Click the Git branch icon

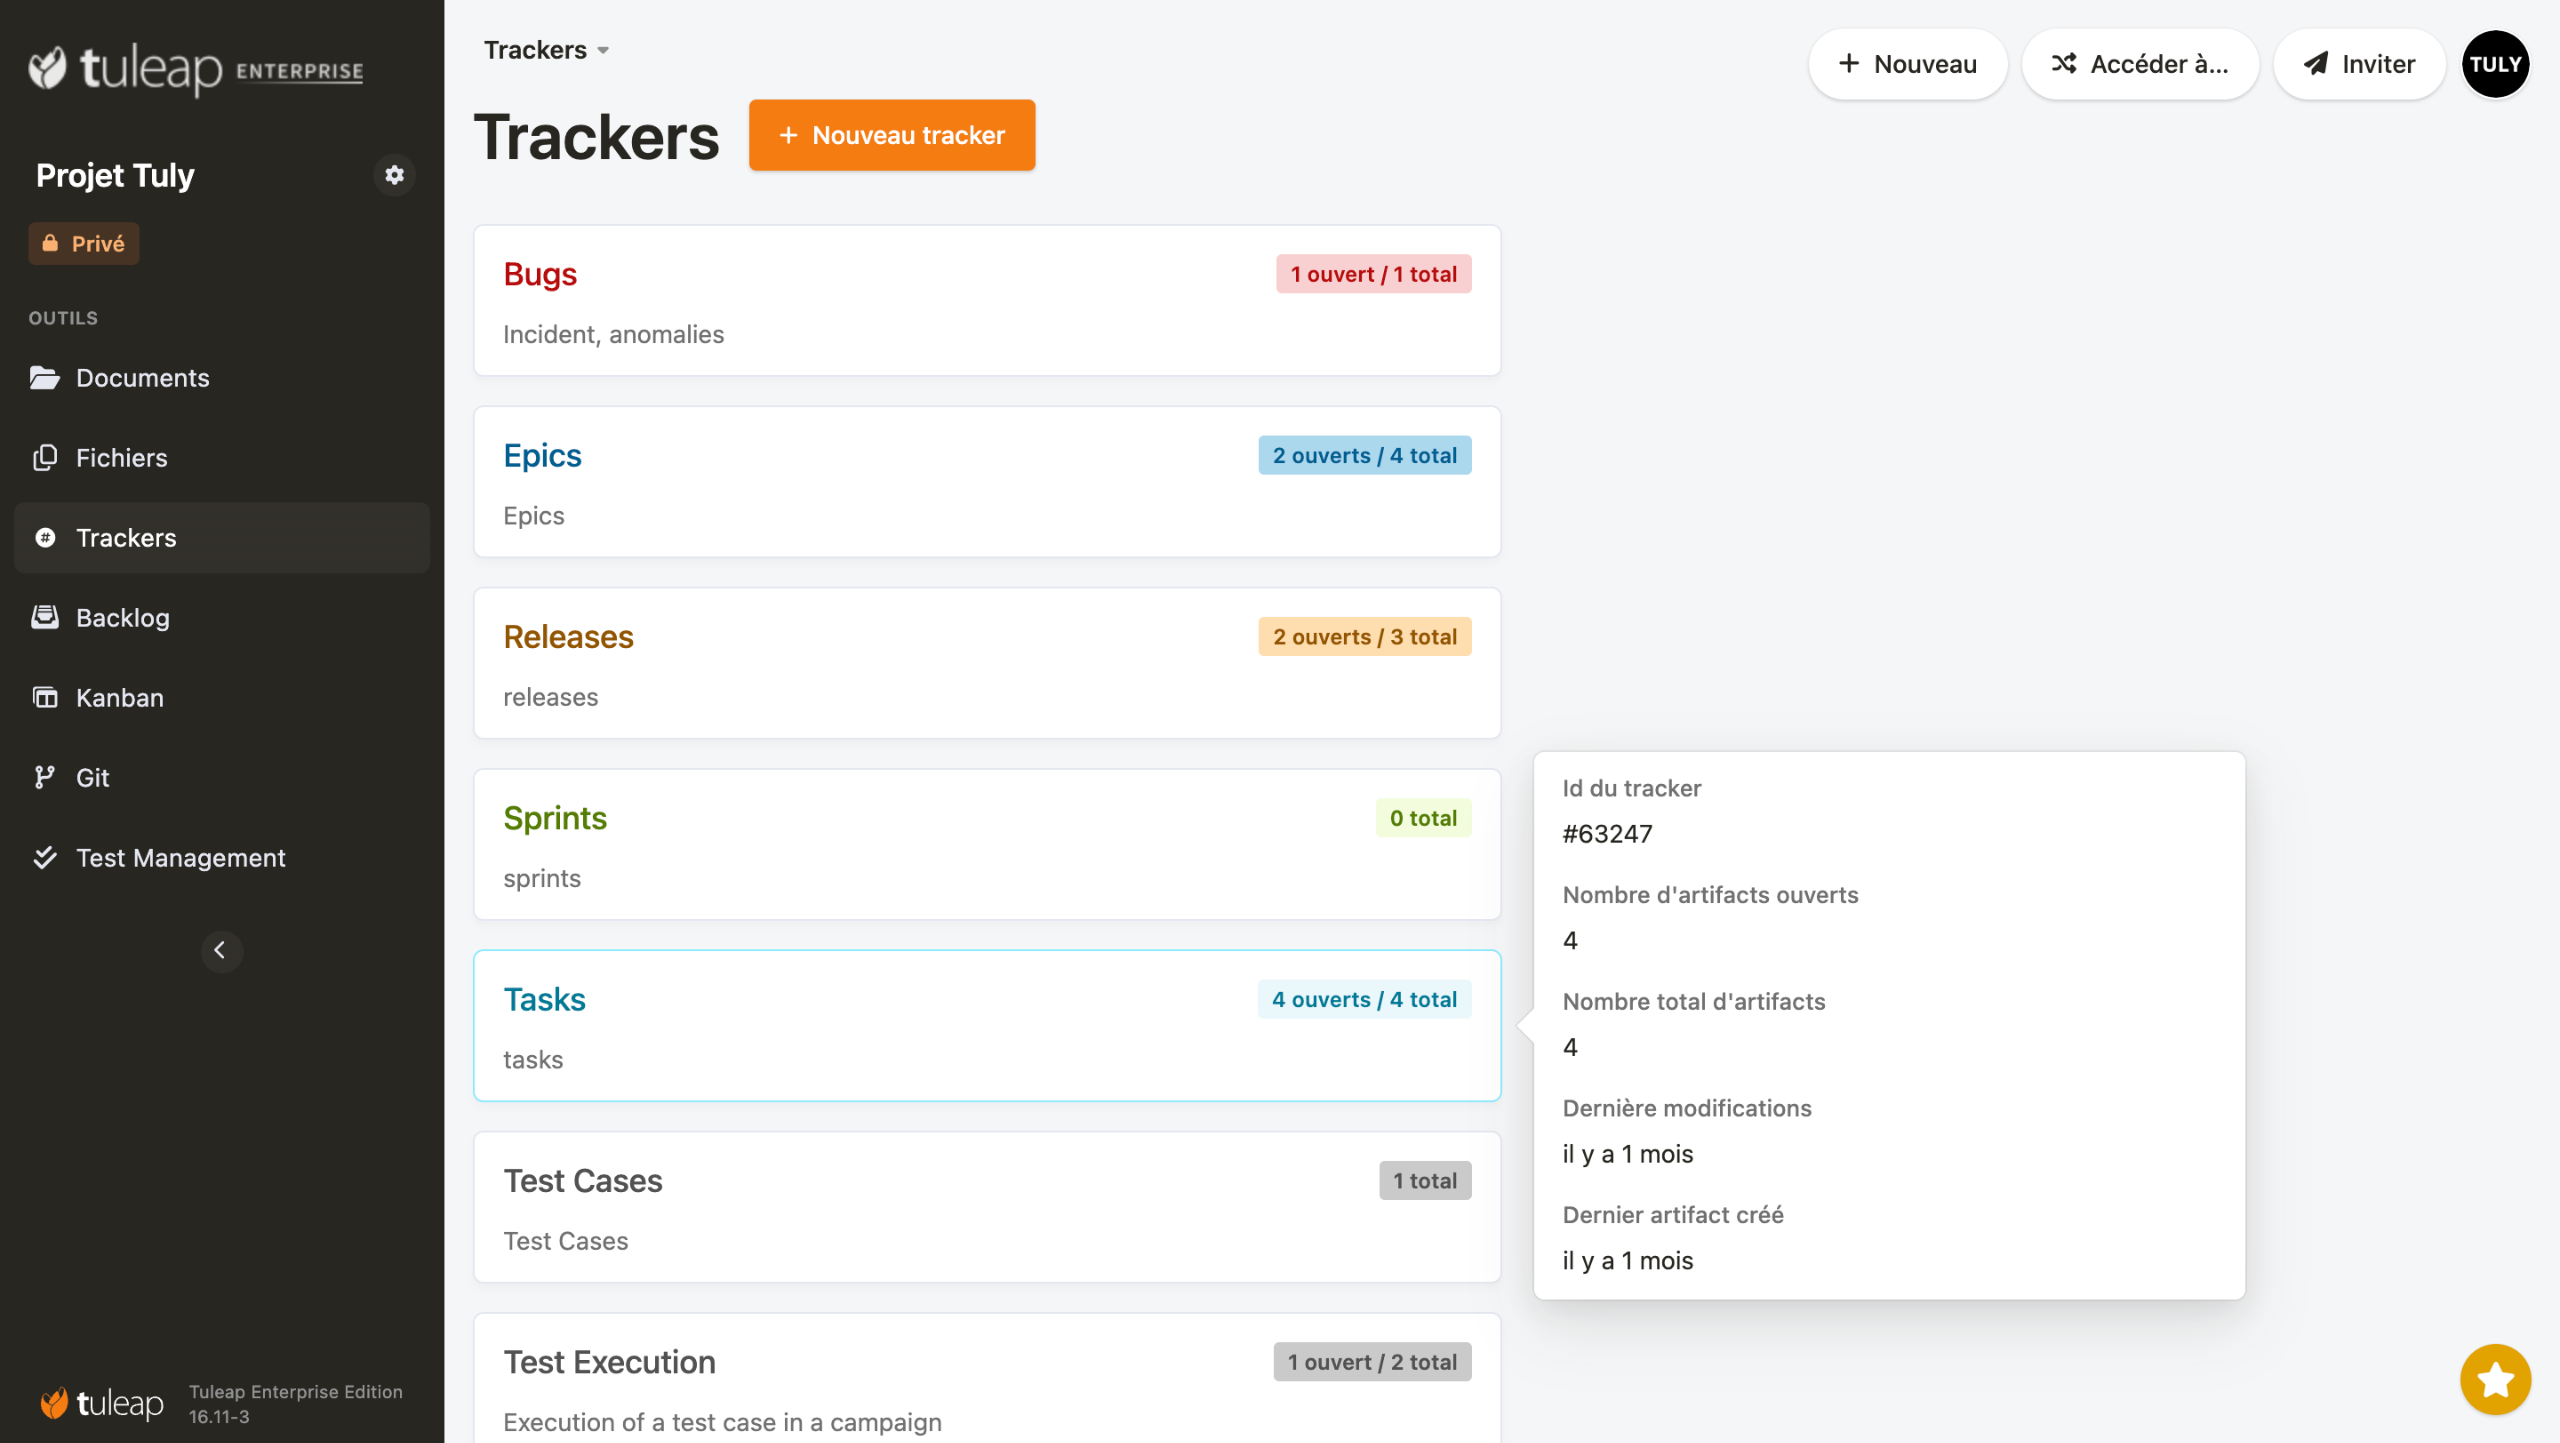(44, 777)
